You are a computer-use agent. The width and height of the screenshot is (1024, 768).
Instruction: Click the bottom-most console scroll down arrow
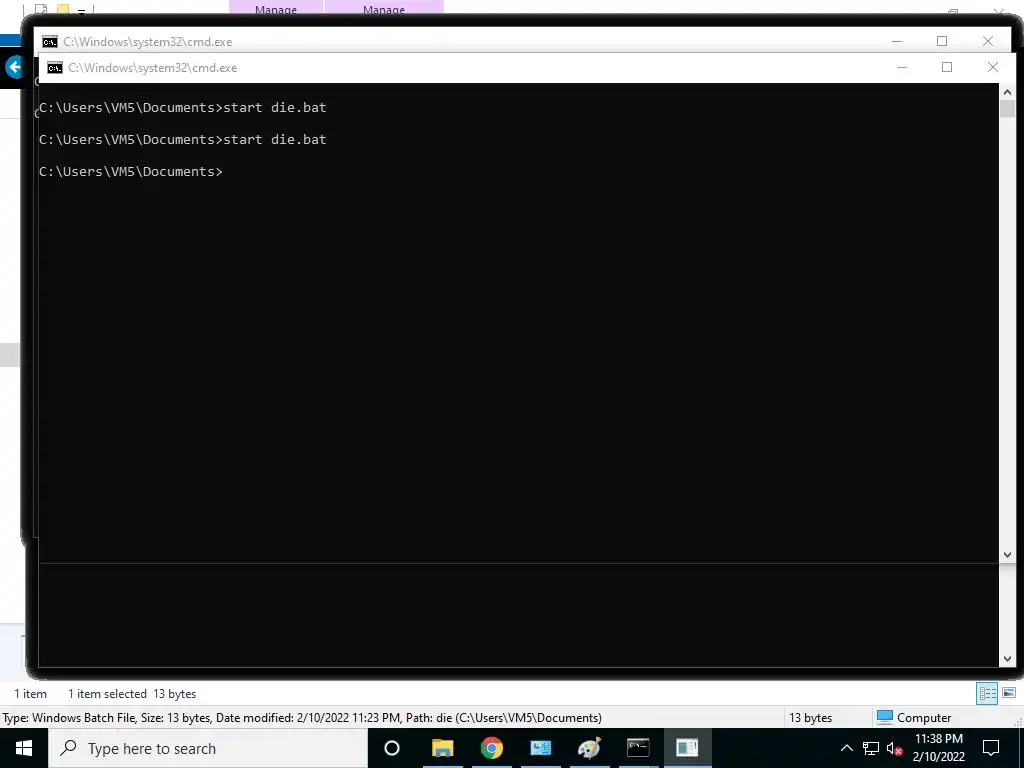(1007, 659)
